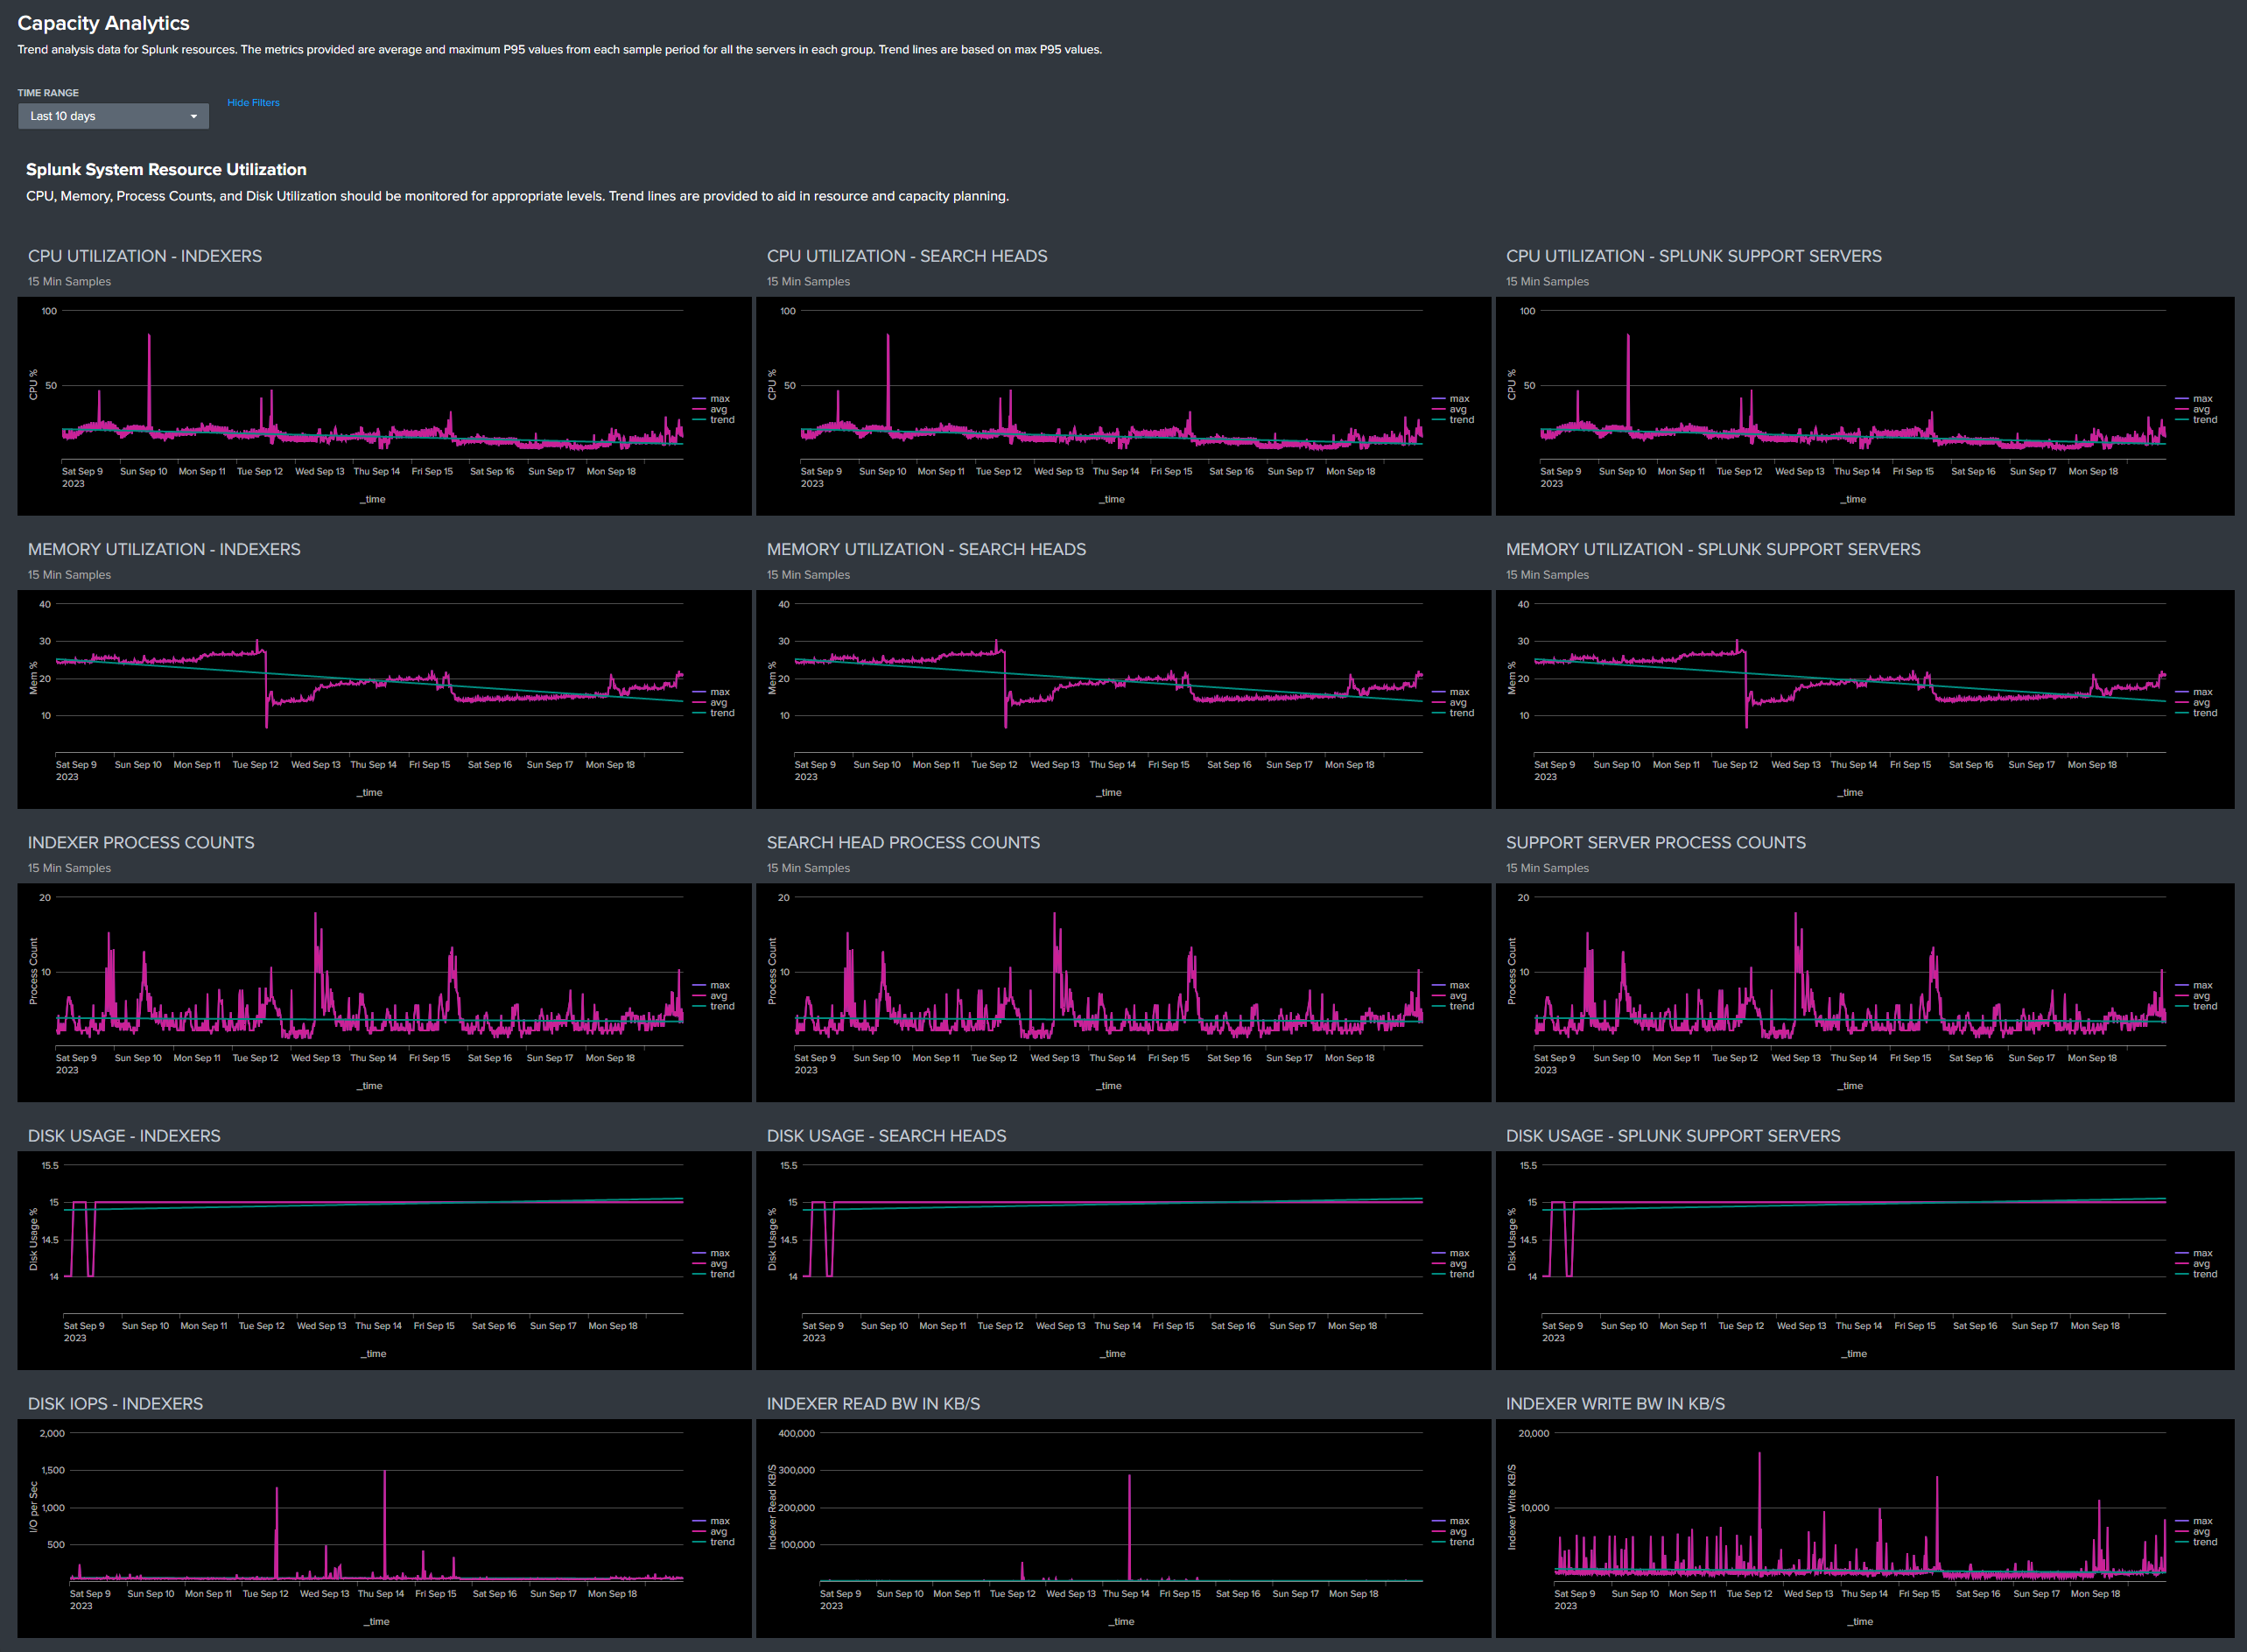The height and width of the screenshot is (1652, 2247).
Task: Select avg legend in Memory Utilization - Search Heads chart
Action: click(1450, 702)
